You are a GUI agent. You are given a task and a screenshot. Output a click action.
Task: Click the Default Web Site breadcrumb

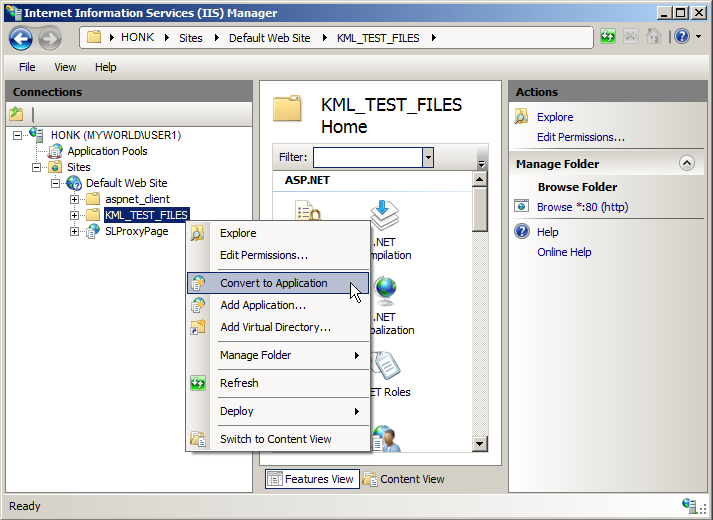point(269,38)
